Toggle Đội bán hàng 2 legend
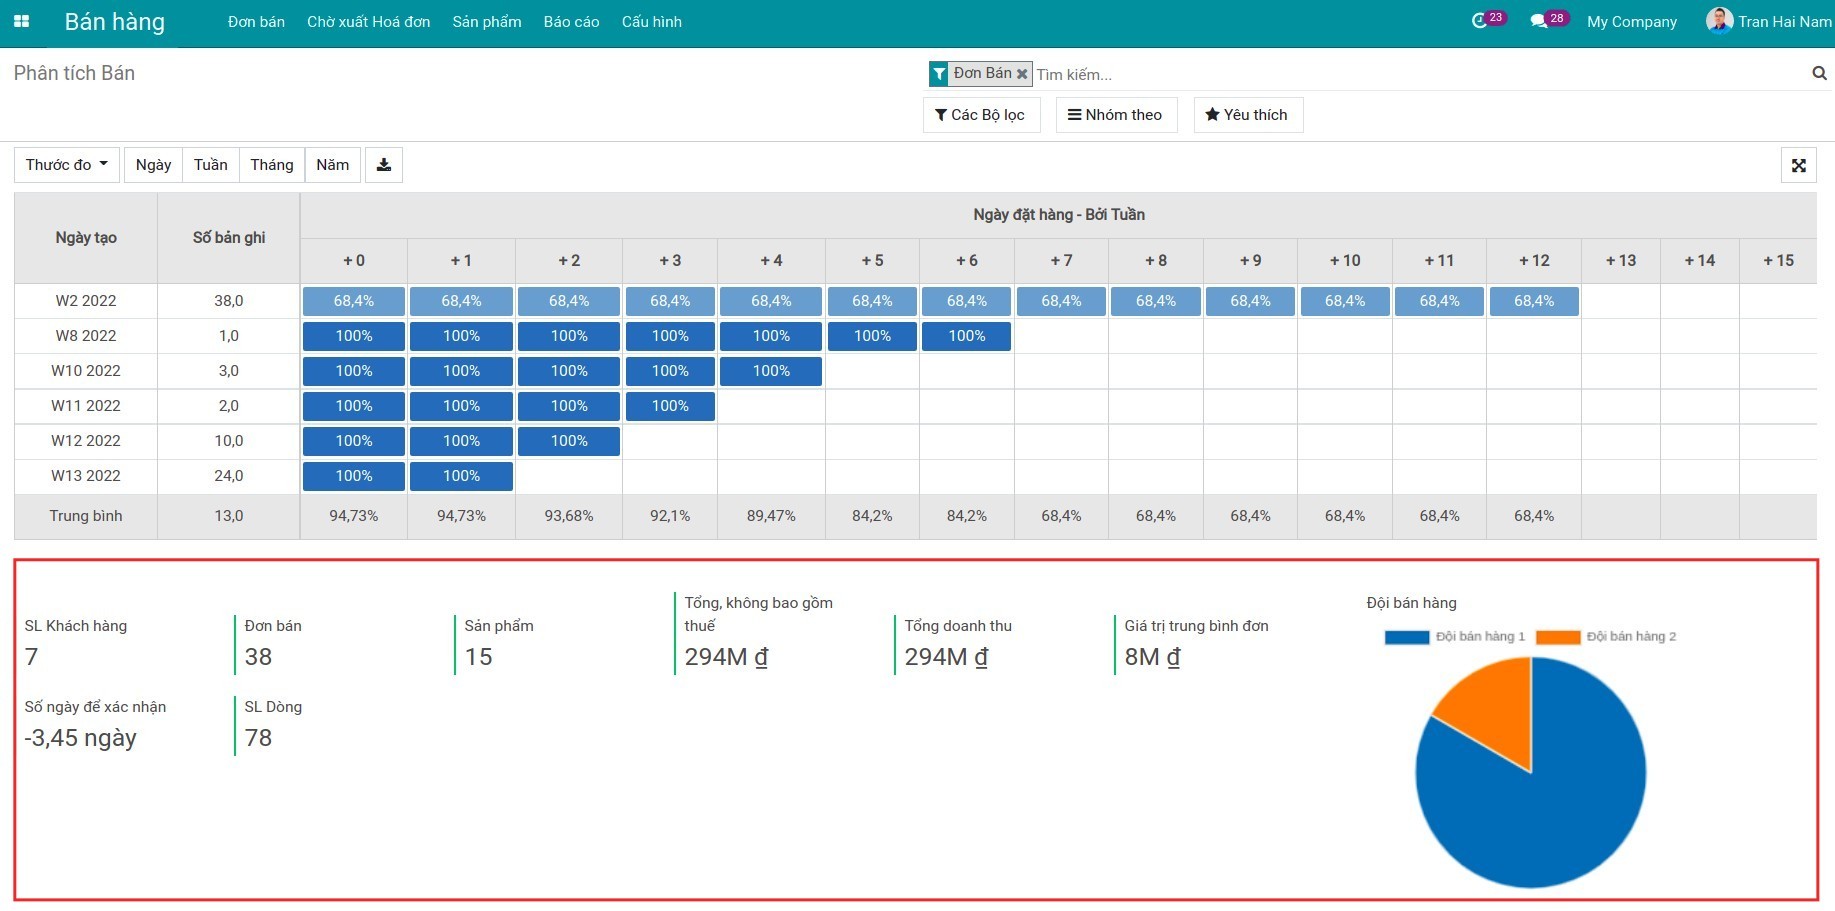The image size is (1835, 911). [x=1606, y=637]
